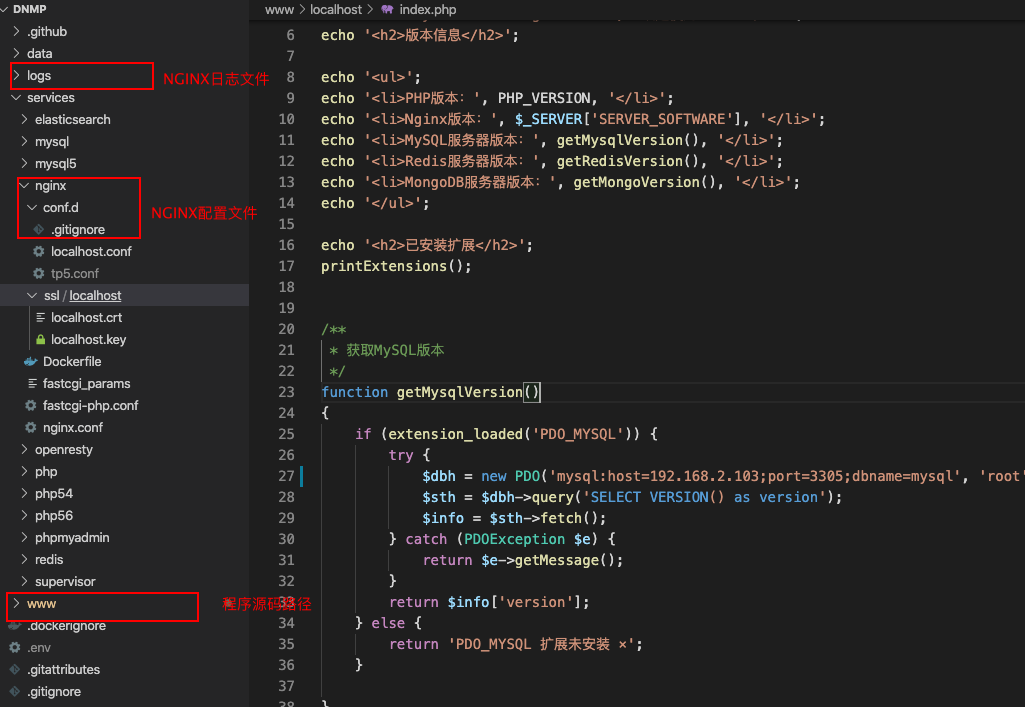Click the PHP icon in index.php breadcrumb
Viewport: 1025px width, 707px height.
388,9
